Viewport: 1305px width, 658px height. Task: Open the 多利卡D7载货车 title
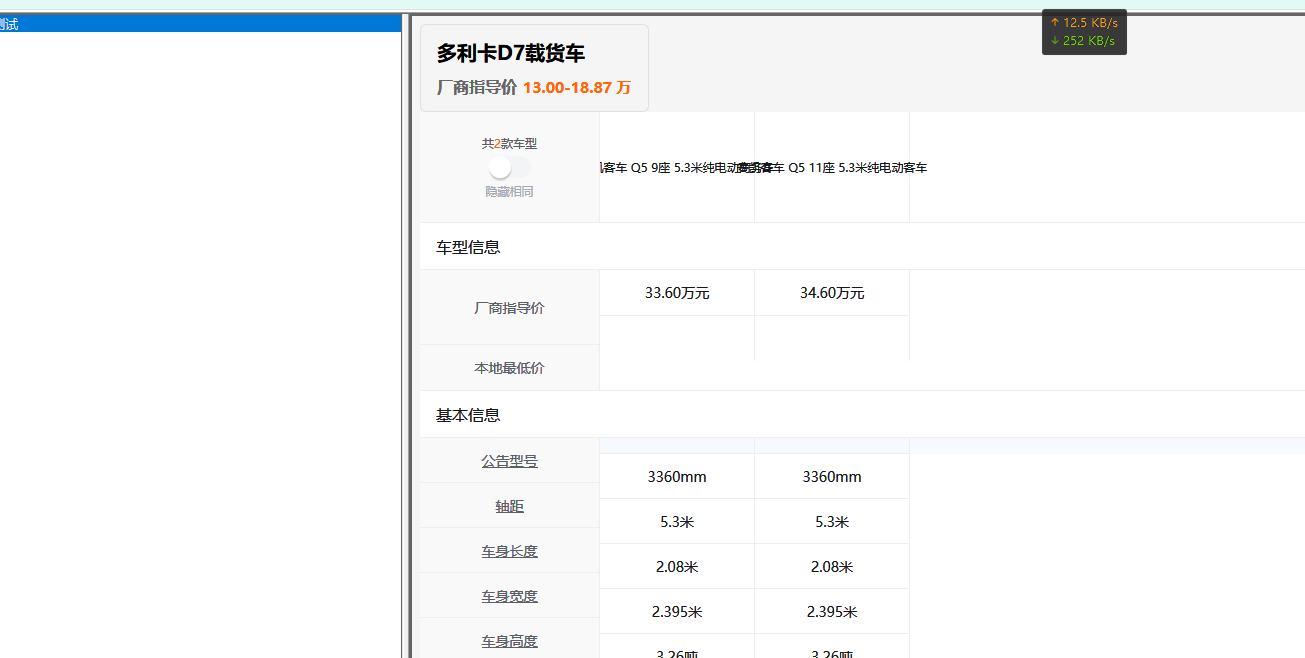pos(510,54)
